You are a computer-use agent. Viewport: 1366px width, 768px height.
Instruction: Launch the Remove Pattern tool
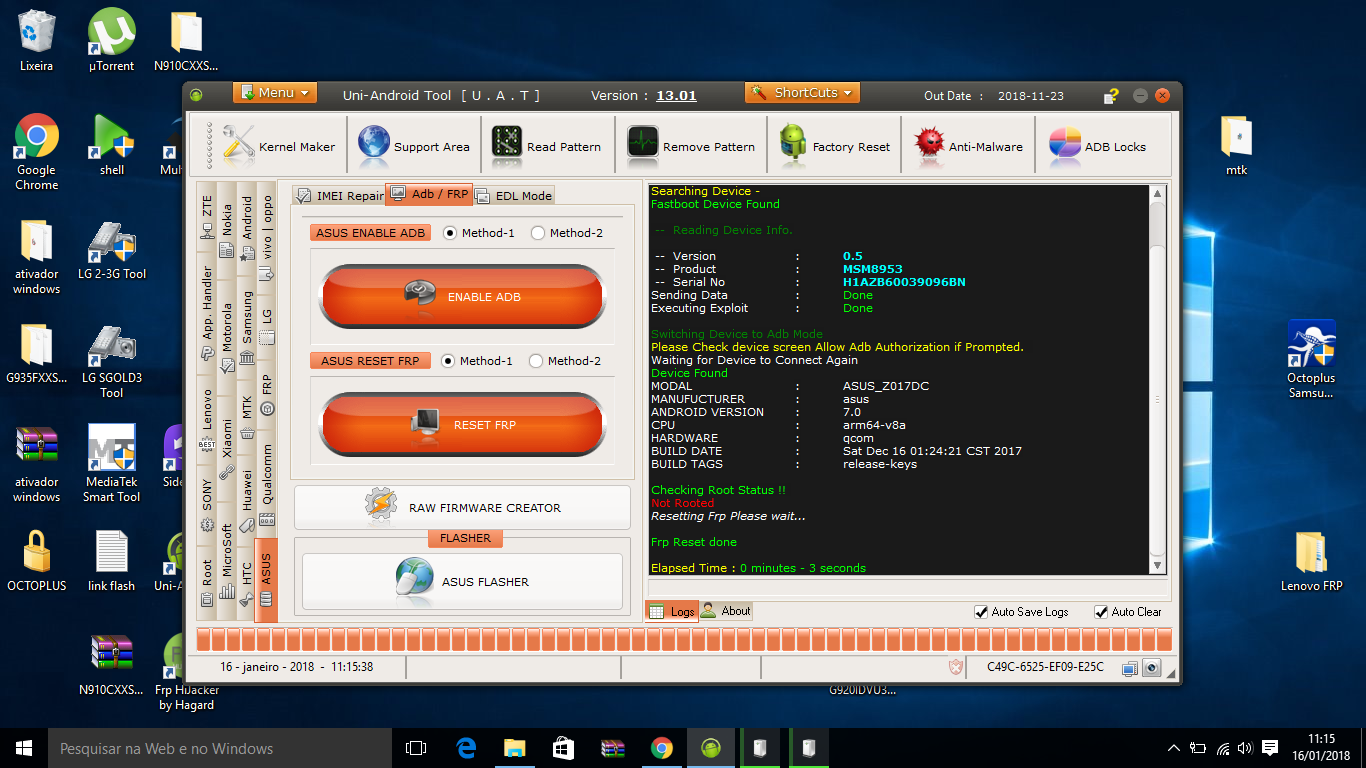[x=691, y=146]
